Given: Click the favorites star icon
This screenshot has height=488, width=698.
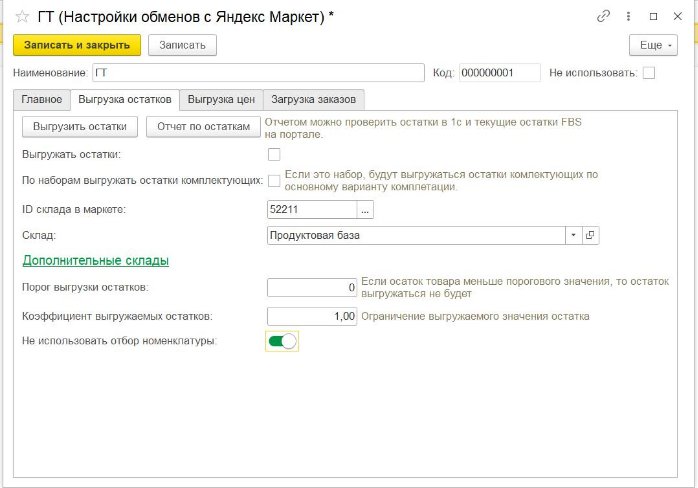Looking at the screenshot, I should pyautogui.click(x=21, y=16).
